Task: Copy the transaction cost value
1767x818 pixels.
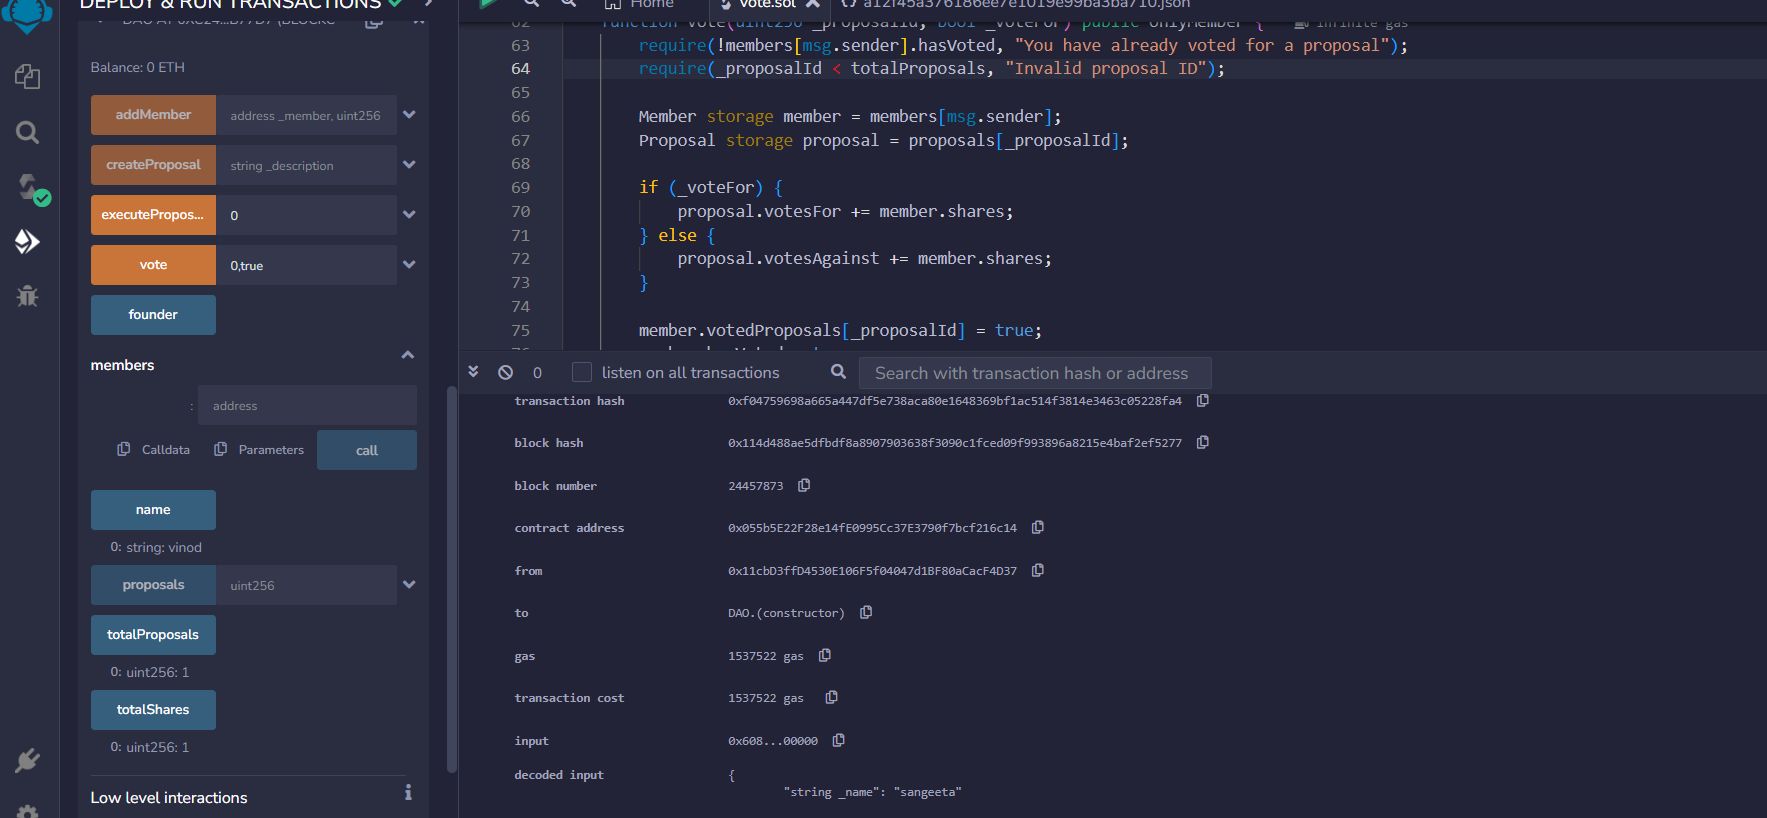Action: tap(831, 697)
